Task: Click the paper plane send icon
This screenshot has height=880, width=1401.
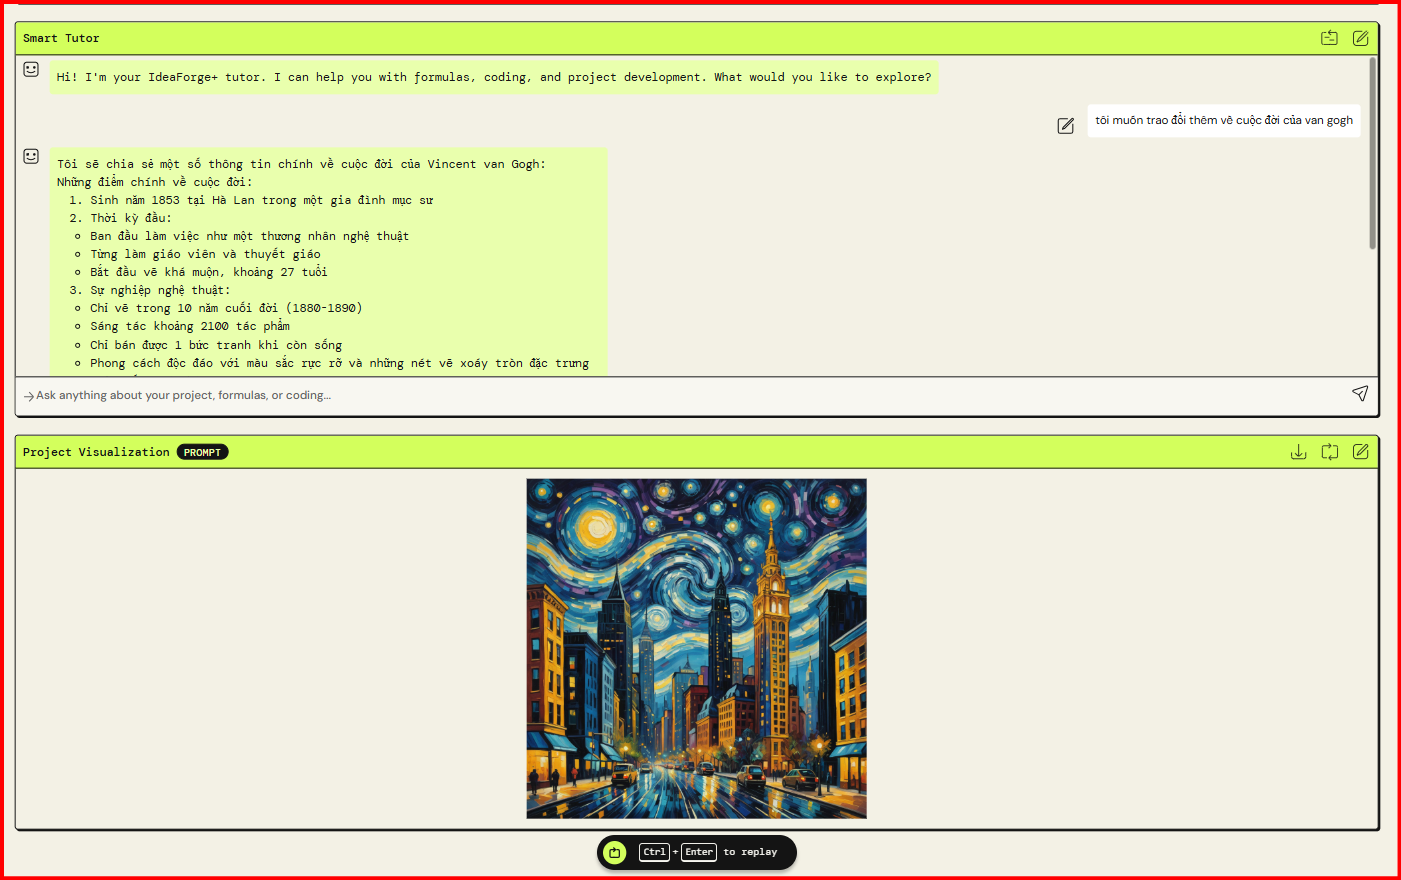Action: click(x=1360, y=394)
